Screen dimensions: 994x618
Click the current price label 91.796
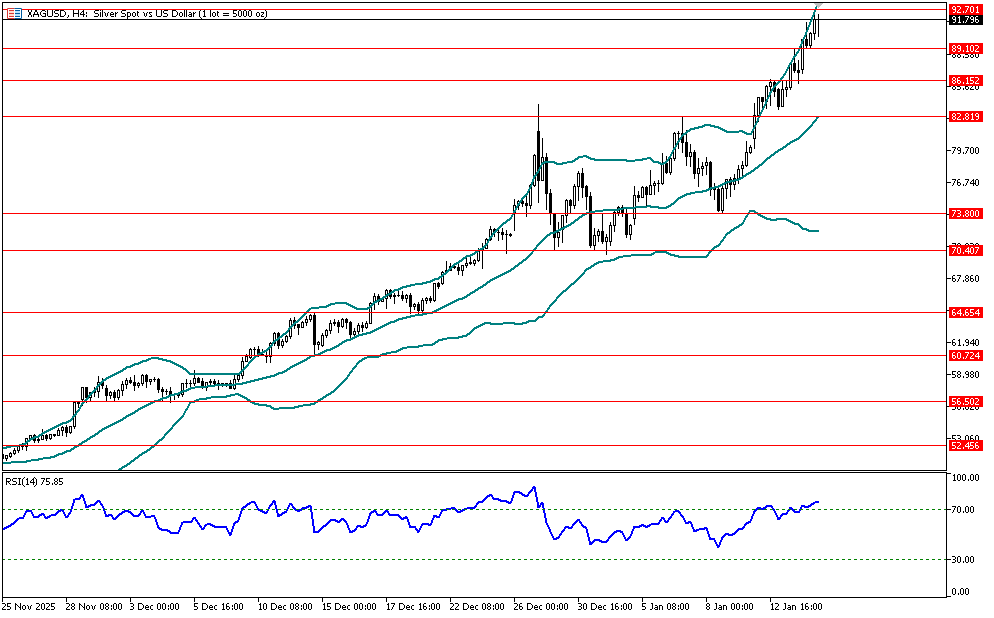[964, 20]
